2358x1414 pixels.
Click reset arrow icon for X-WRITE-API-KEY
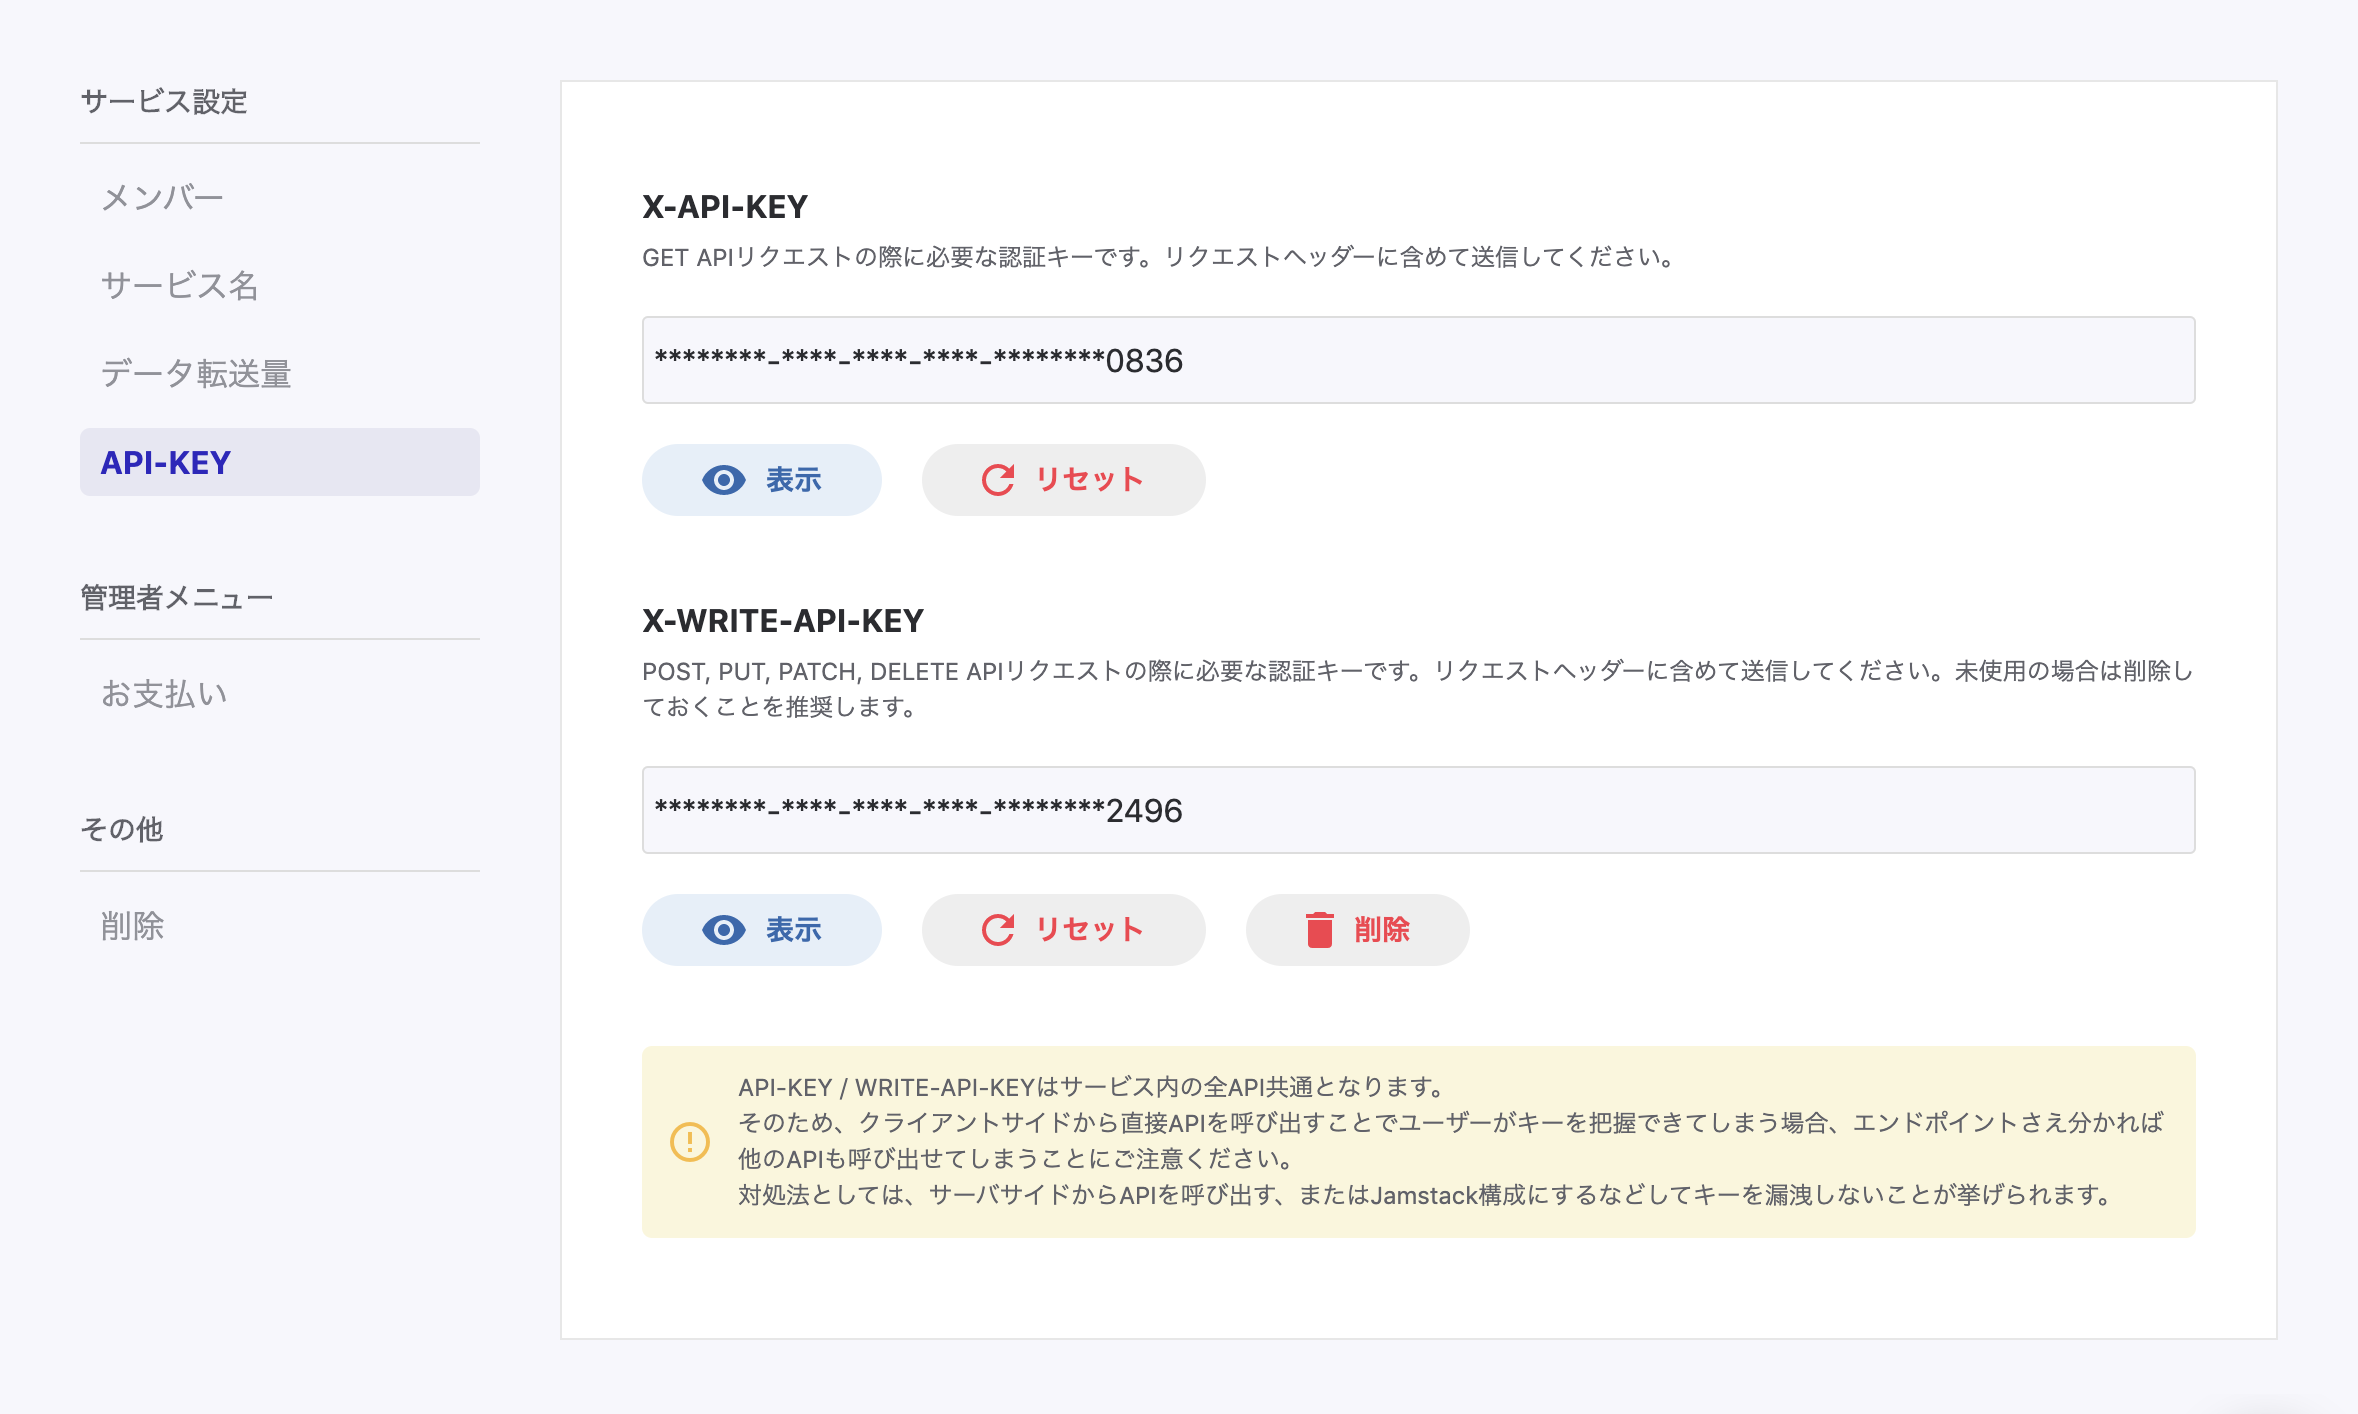997,930
